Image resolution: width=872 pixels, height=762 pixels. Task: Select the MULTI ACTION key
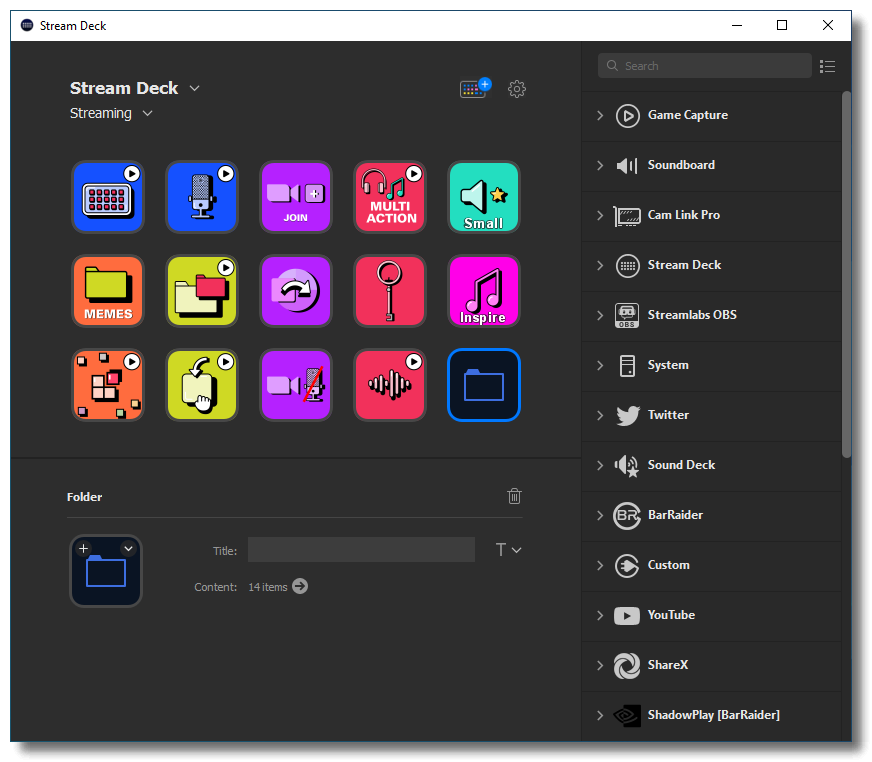point(390,197)
